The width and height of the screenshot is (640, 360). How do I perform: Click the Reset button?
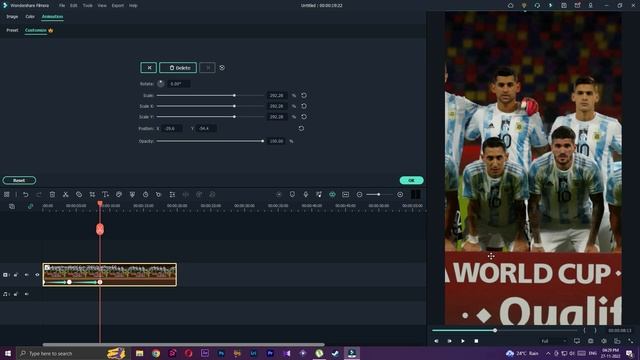tap(19, 180)
